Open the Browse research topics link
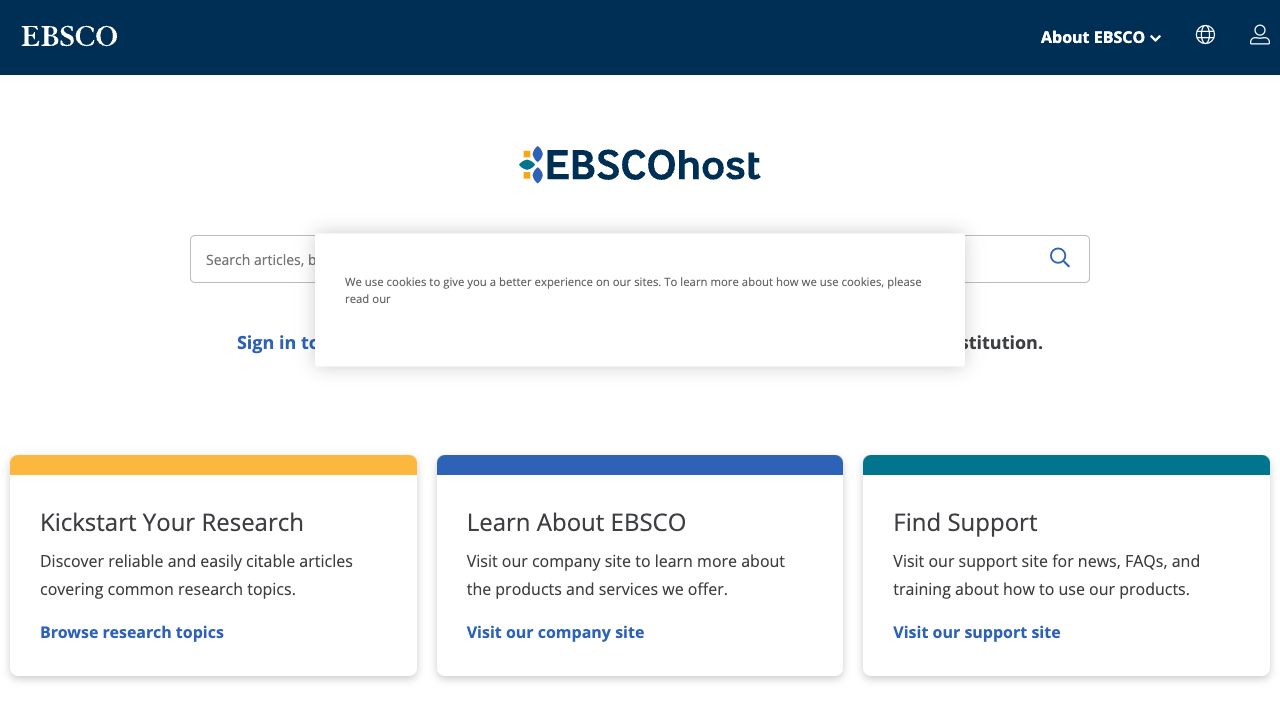 coord(132,632)
